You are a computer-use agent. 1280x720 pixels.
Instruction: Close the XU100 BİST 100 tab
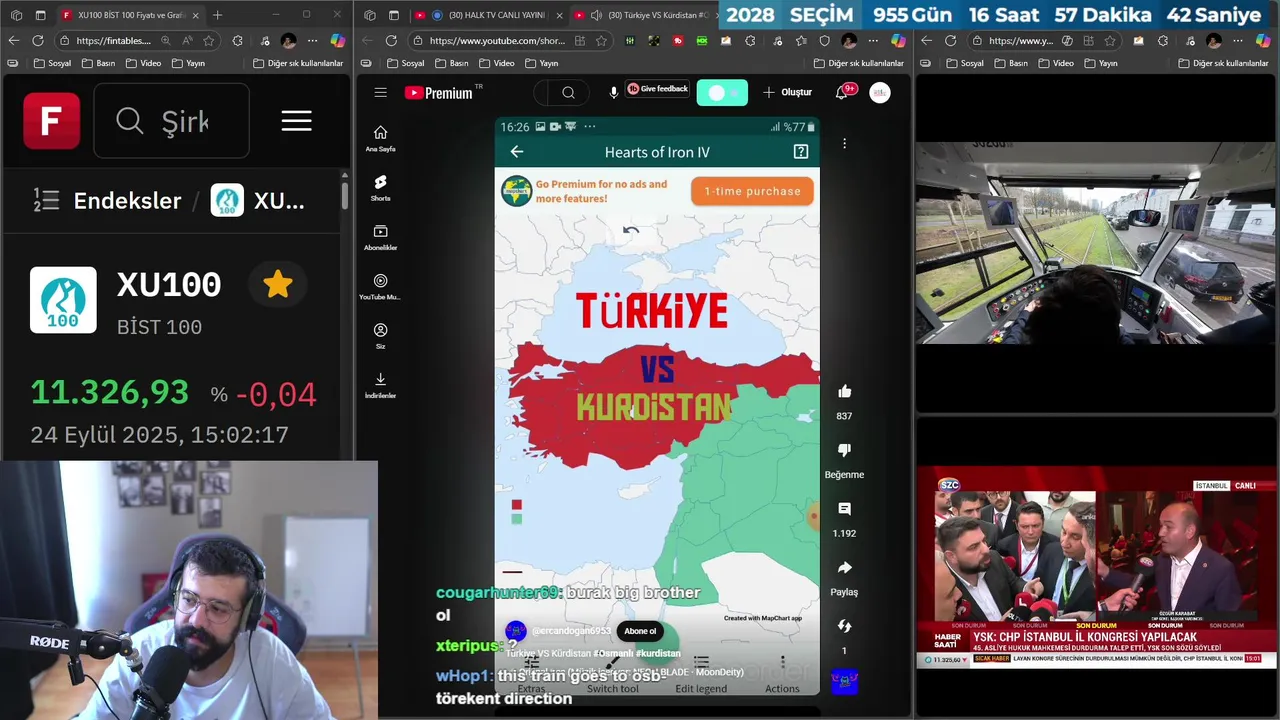195,15
